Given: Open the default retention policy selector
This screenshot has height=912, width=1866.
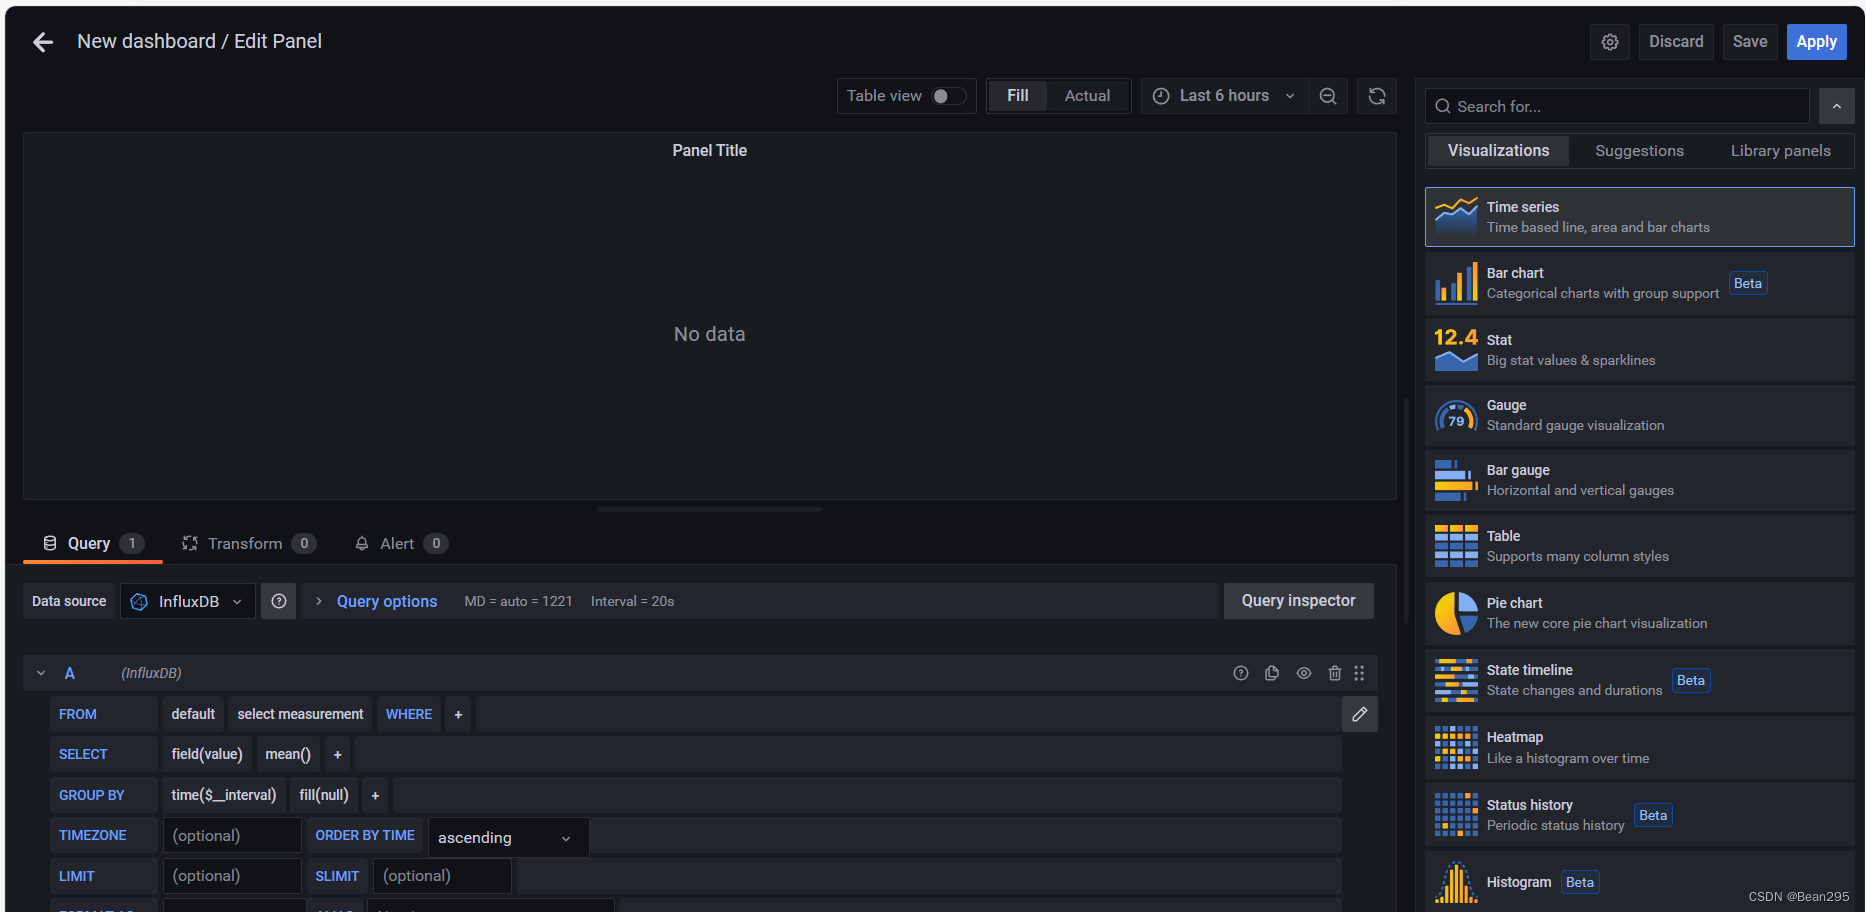Looking at the screenshot, I should point(193,714).
